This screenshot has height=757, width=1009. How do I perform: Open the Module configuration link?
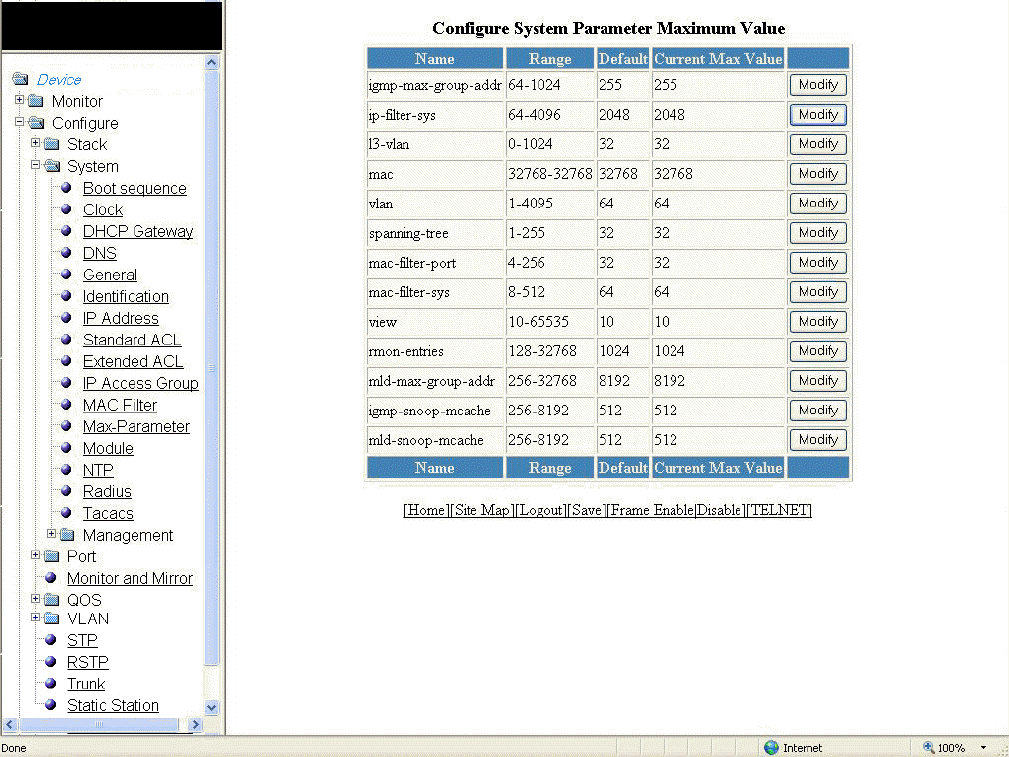pyautogui.click(x=108, y=448)
